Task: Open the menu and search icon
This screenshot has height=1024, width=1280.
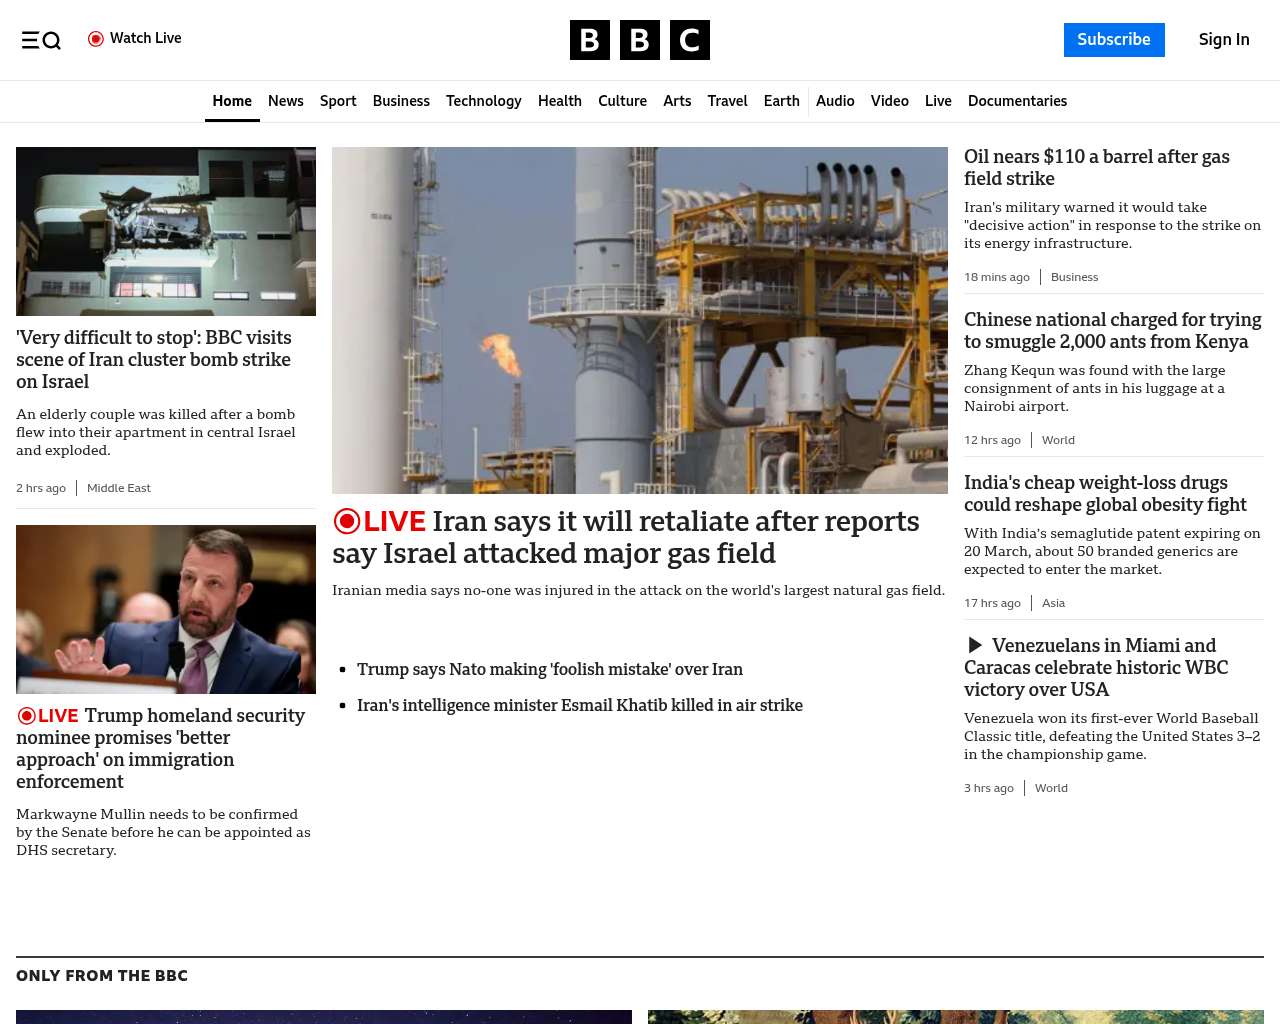Action: point(41,40)
